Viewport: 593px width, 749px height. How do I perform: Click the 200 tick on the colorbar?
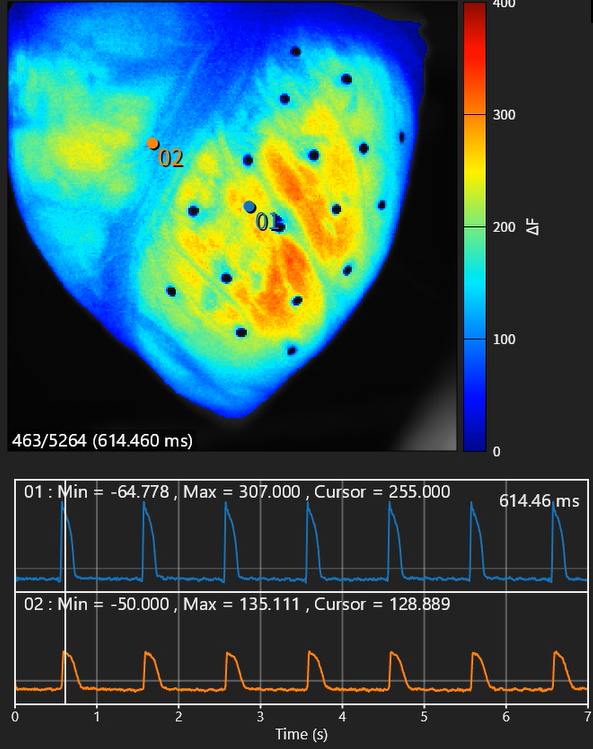click(504, 227)
